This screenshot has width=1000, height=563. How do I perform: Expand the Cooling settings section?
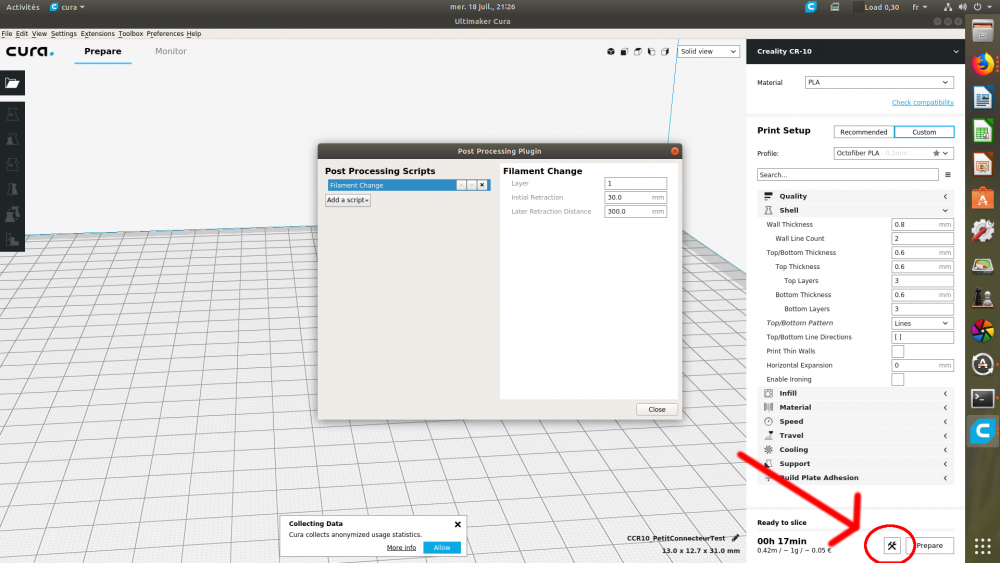click(855, 450)
